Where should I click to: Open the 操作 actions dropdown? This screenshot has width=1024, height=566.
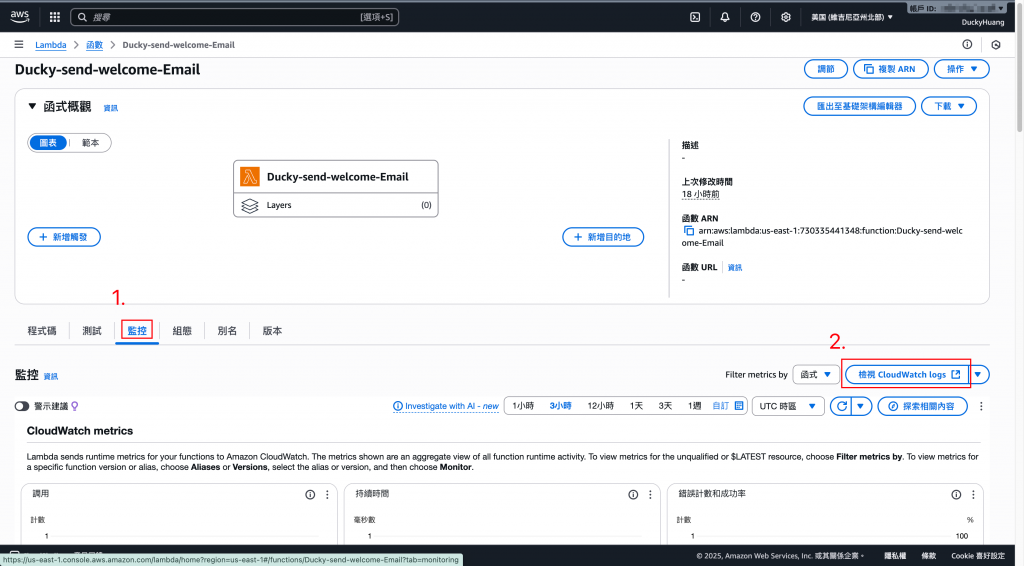(961, 69)
